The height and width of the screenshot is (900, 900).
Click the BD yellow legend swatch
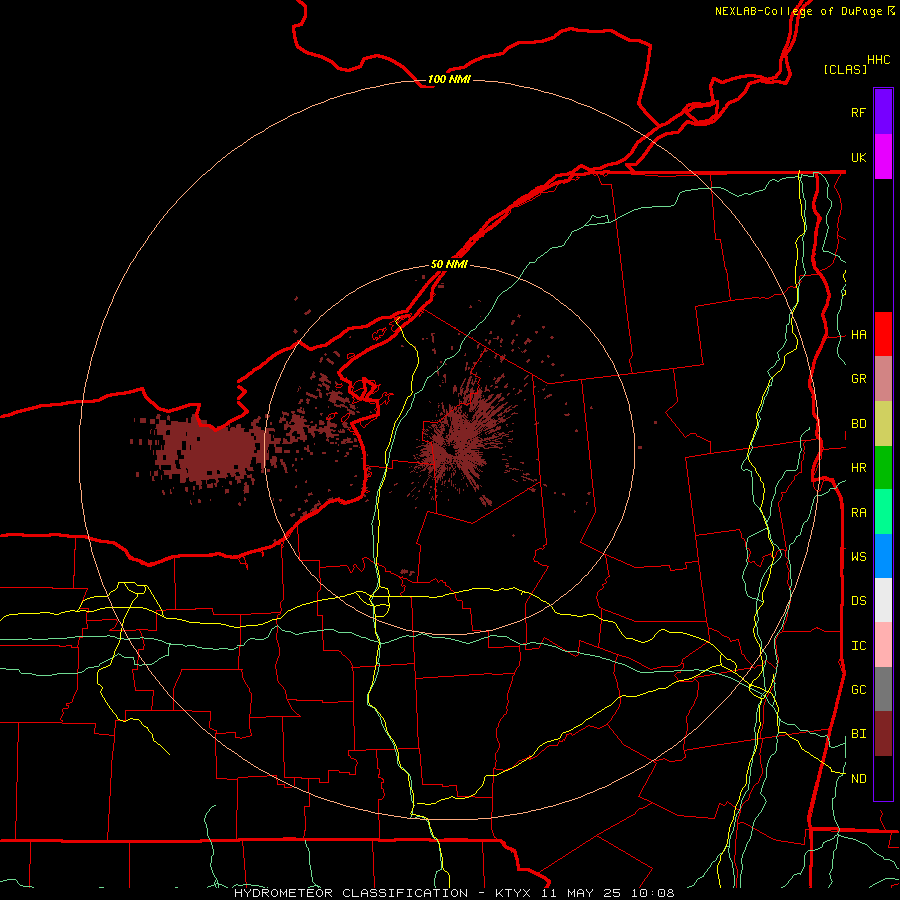[883, 424]
